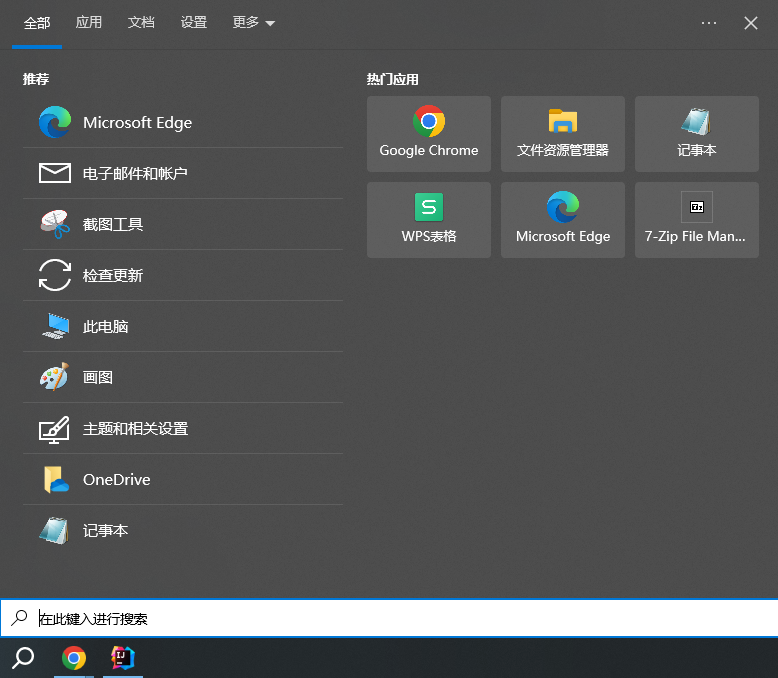Switch to IntelliJ IDEA on the taskbar
Image resolution: width=778 pixels, height=678 pixels.
[x=123, y=658]
